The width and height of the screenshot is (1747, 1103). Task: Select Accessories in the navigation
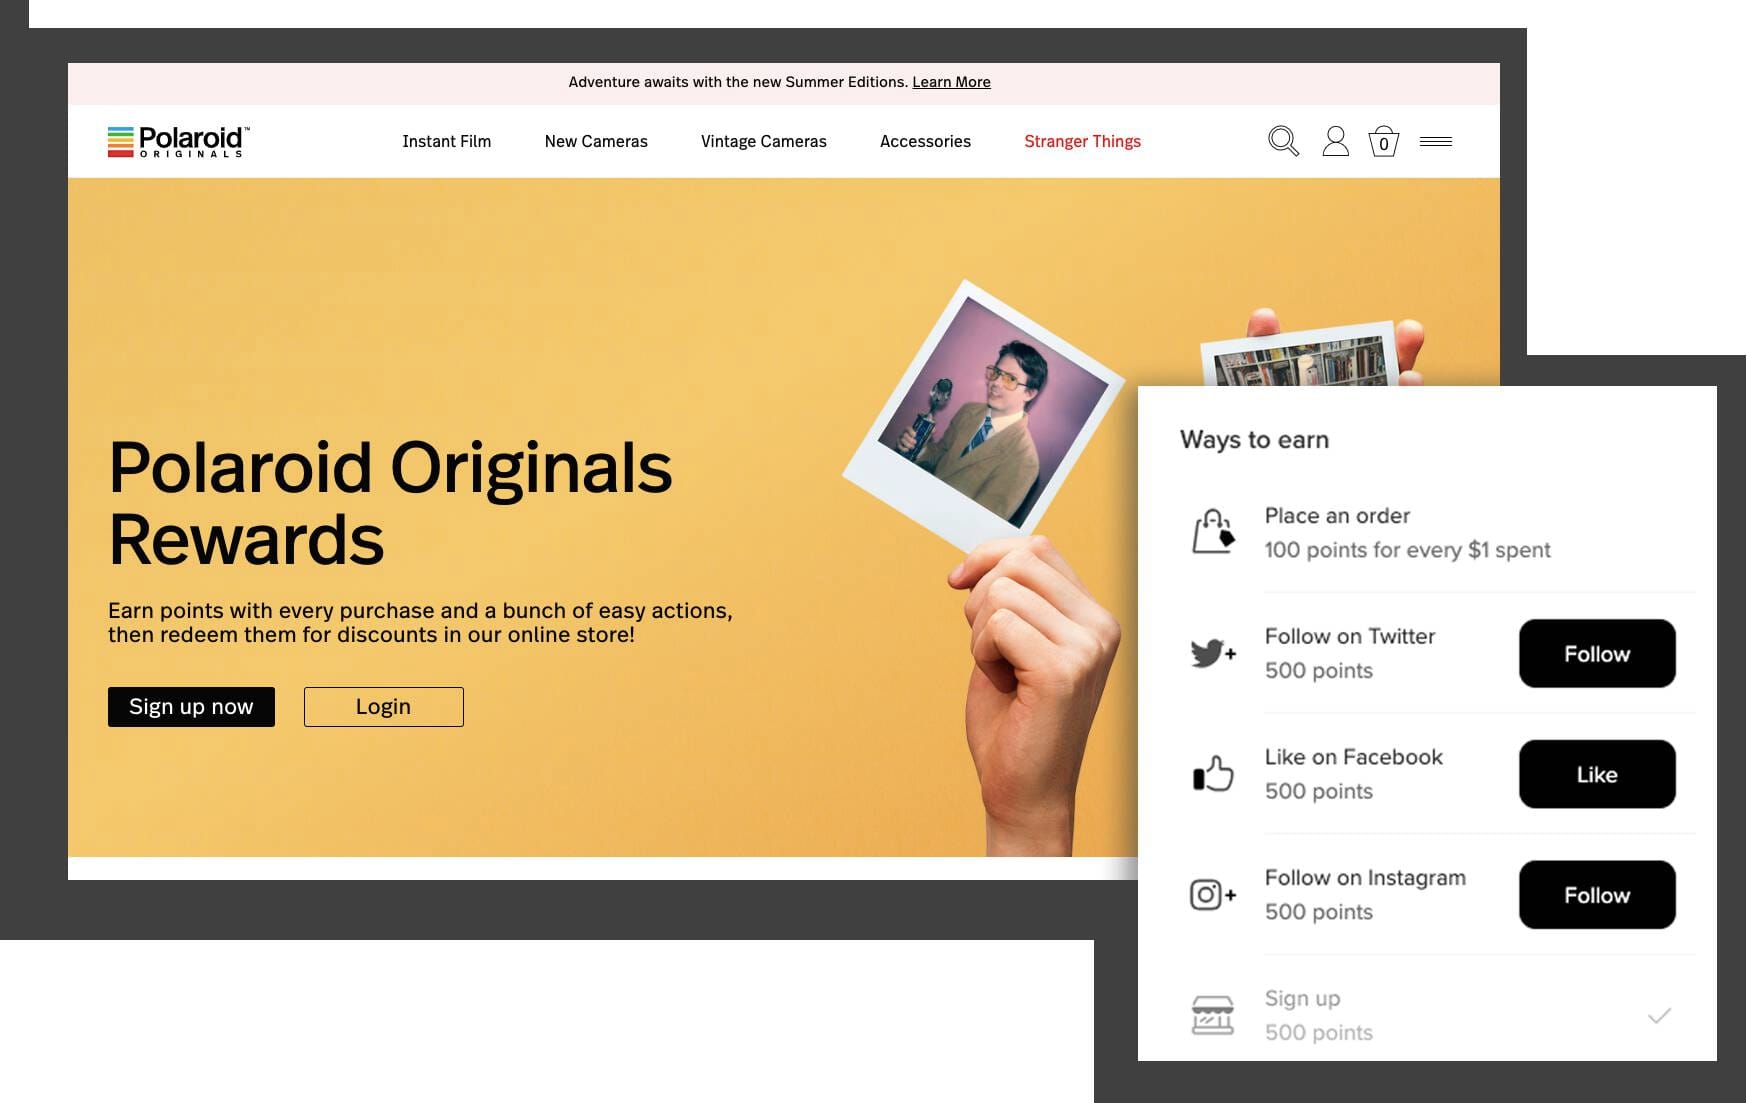(925, 141)
